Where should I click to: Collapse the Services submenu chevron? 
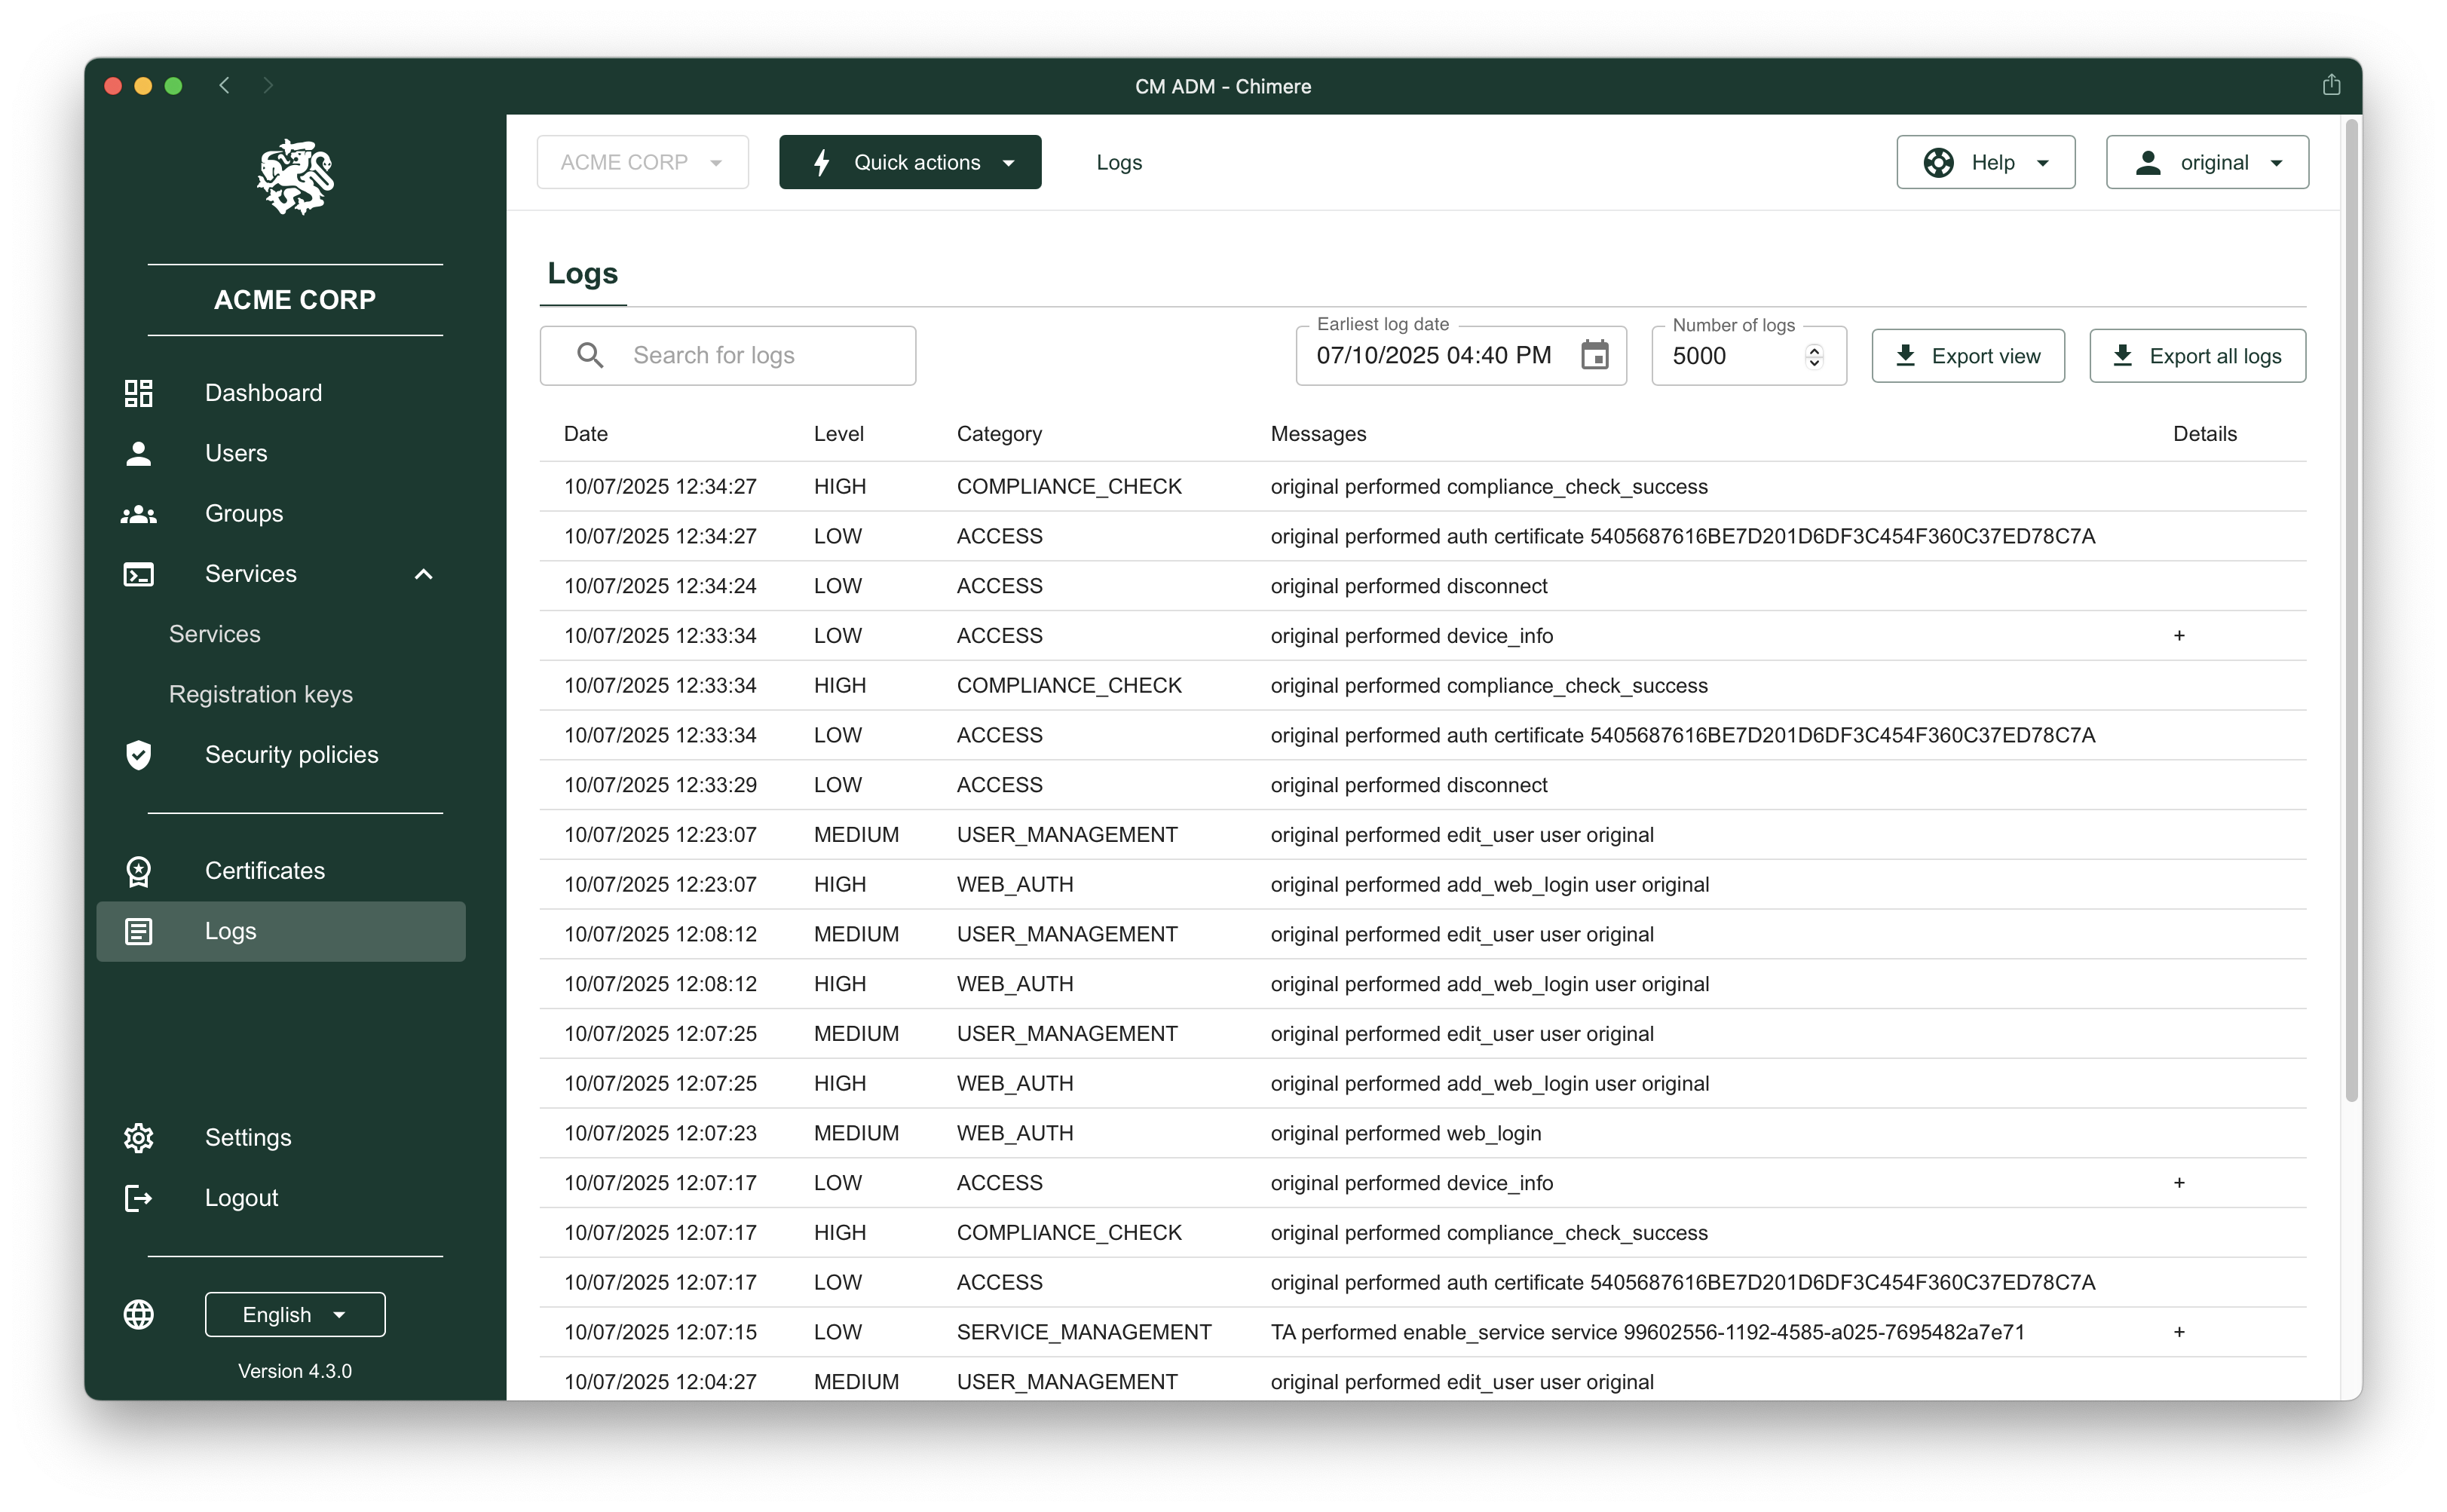coord(423,574)
